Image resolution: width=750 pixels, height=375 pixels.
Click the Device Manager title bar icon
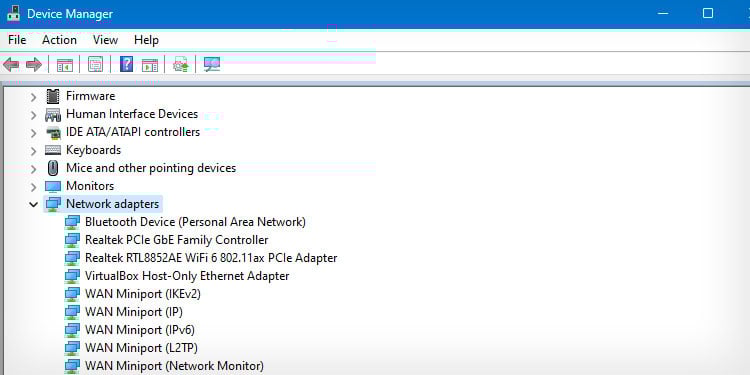click(x=13, y=13)
